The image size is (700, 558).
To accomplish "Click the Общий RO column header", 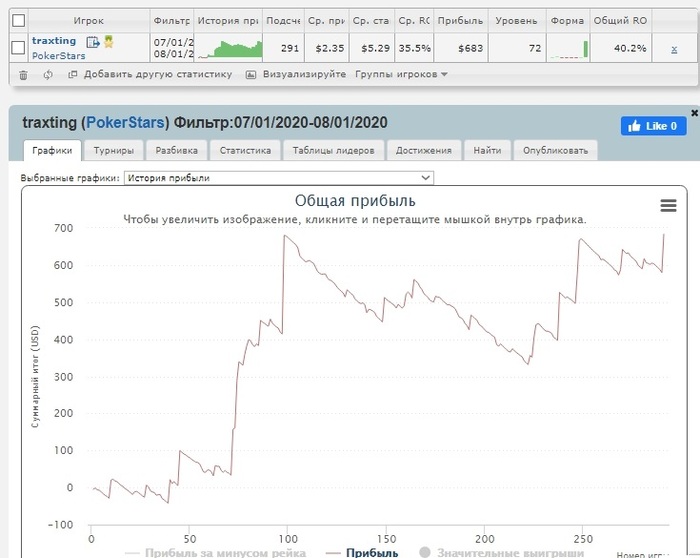I will pos(620,21).
